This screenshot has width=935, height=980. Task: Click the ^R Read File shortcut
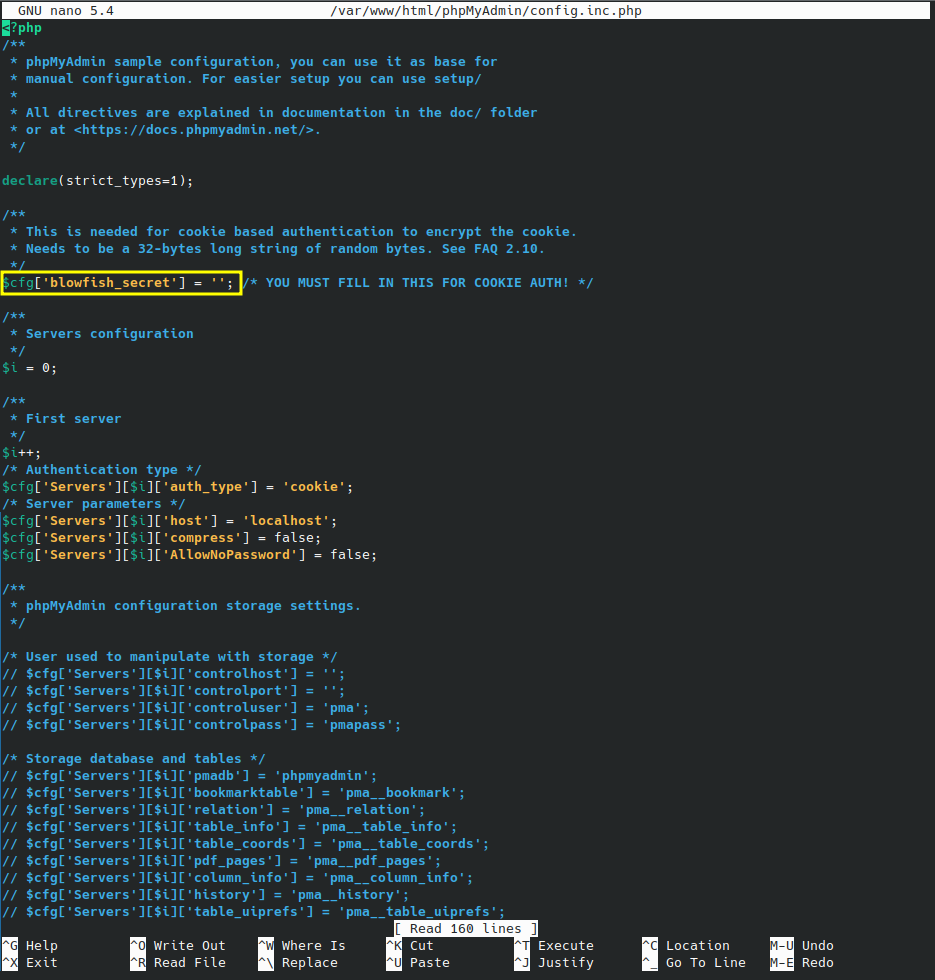[178, 962]
